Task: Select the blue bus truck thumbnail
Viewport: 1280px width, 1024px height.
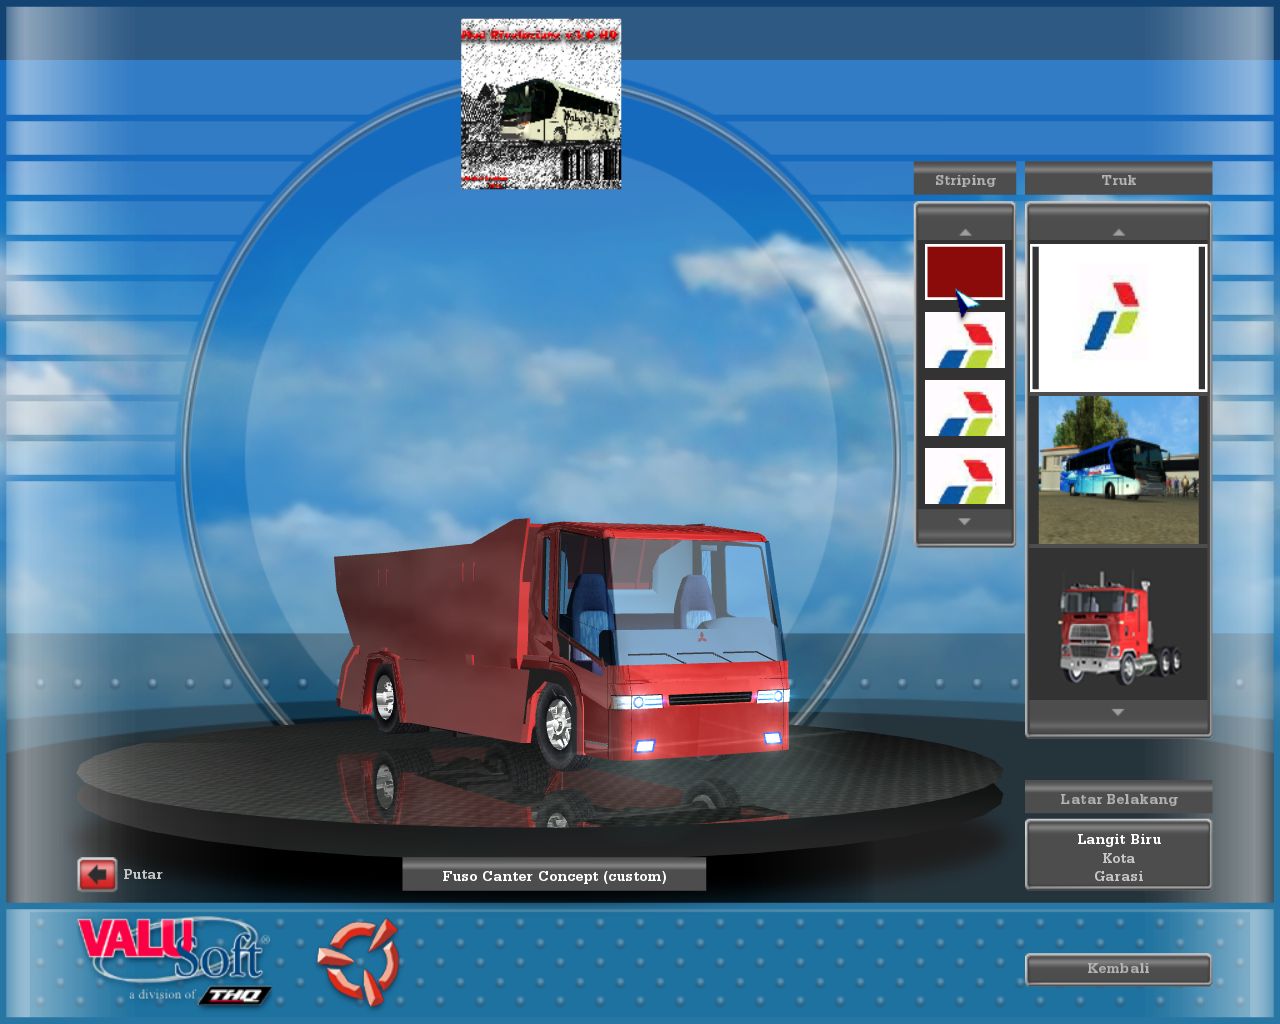Action: coord(1118,470)
